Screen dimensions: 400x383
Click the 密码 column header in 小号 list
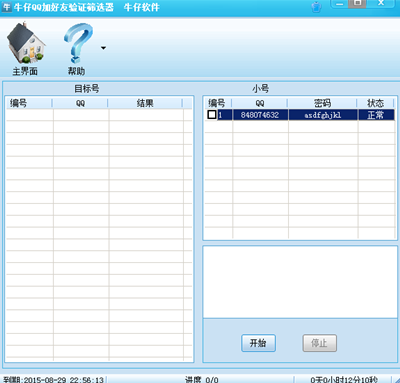click(x=322, y=103)
